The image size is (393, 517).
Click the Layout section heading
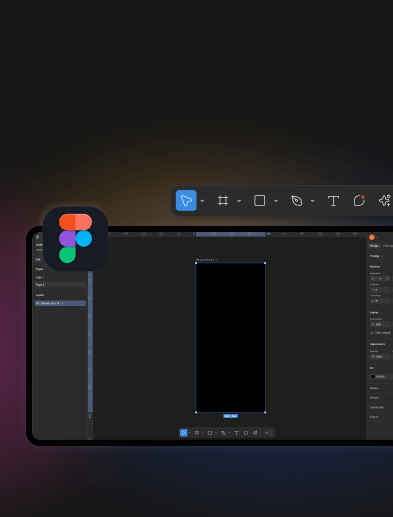(374, 313)
